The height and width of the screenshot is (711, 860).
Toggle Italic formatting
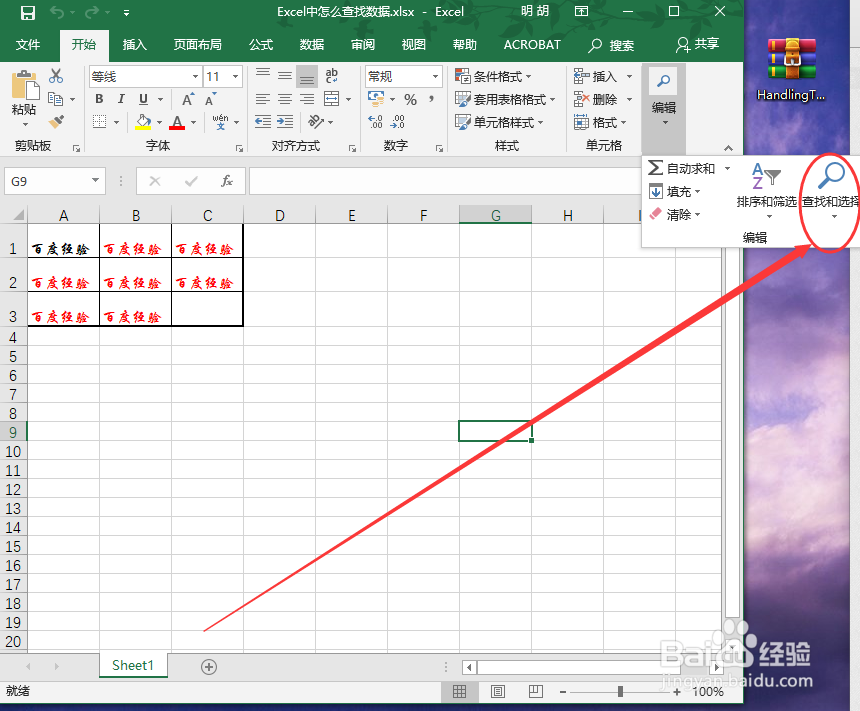(119, 99)
